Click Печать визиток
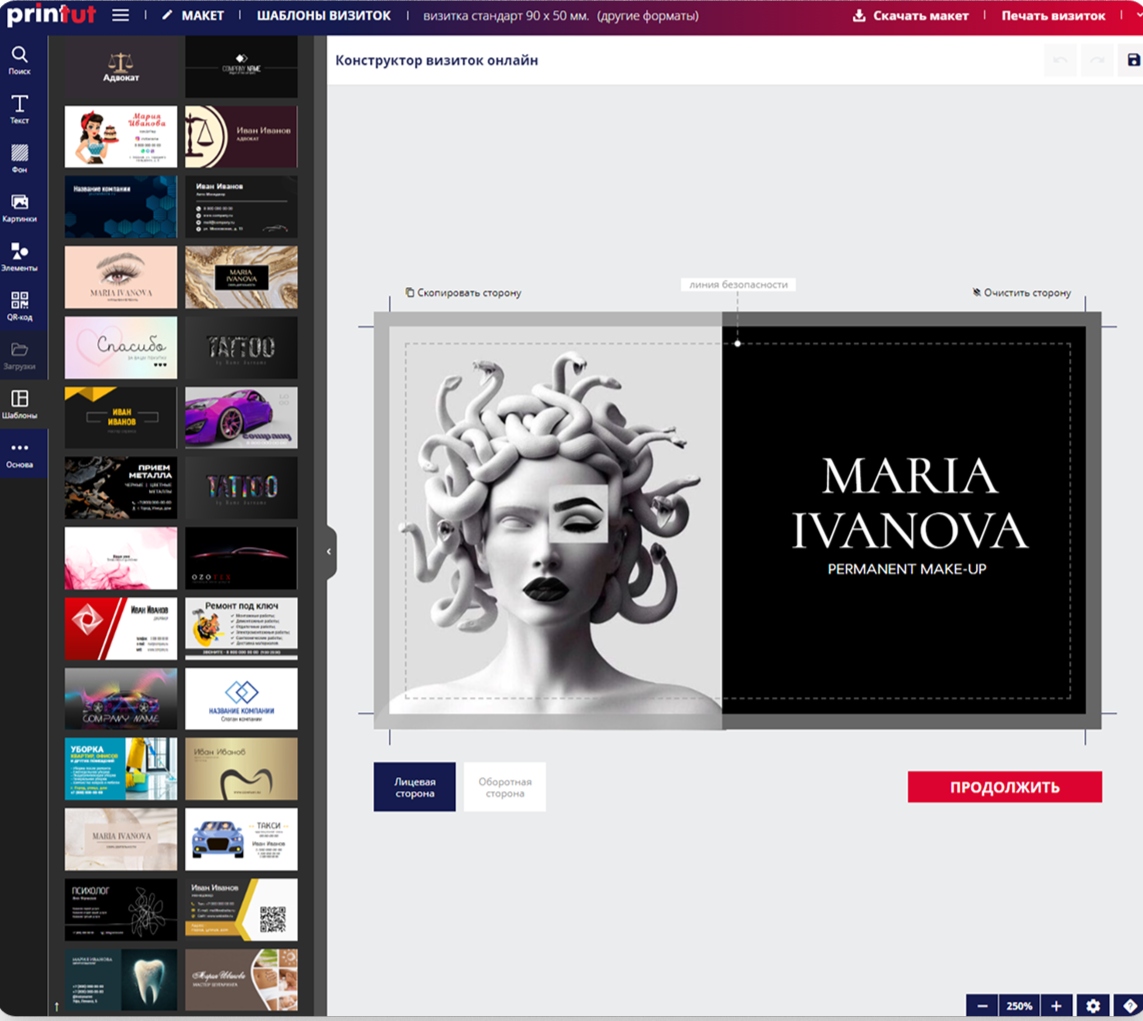The width and height of the screenshot is (1143, 1021). tap(1053, 15)
